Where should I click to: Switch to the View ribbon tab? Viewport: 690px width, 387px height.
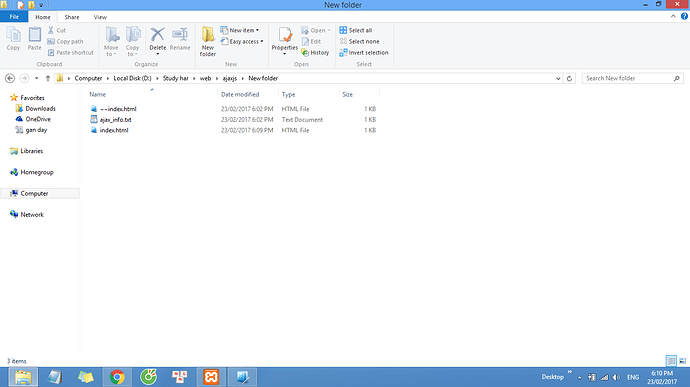click(x=100, y=17)
